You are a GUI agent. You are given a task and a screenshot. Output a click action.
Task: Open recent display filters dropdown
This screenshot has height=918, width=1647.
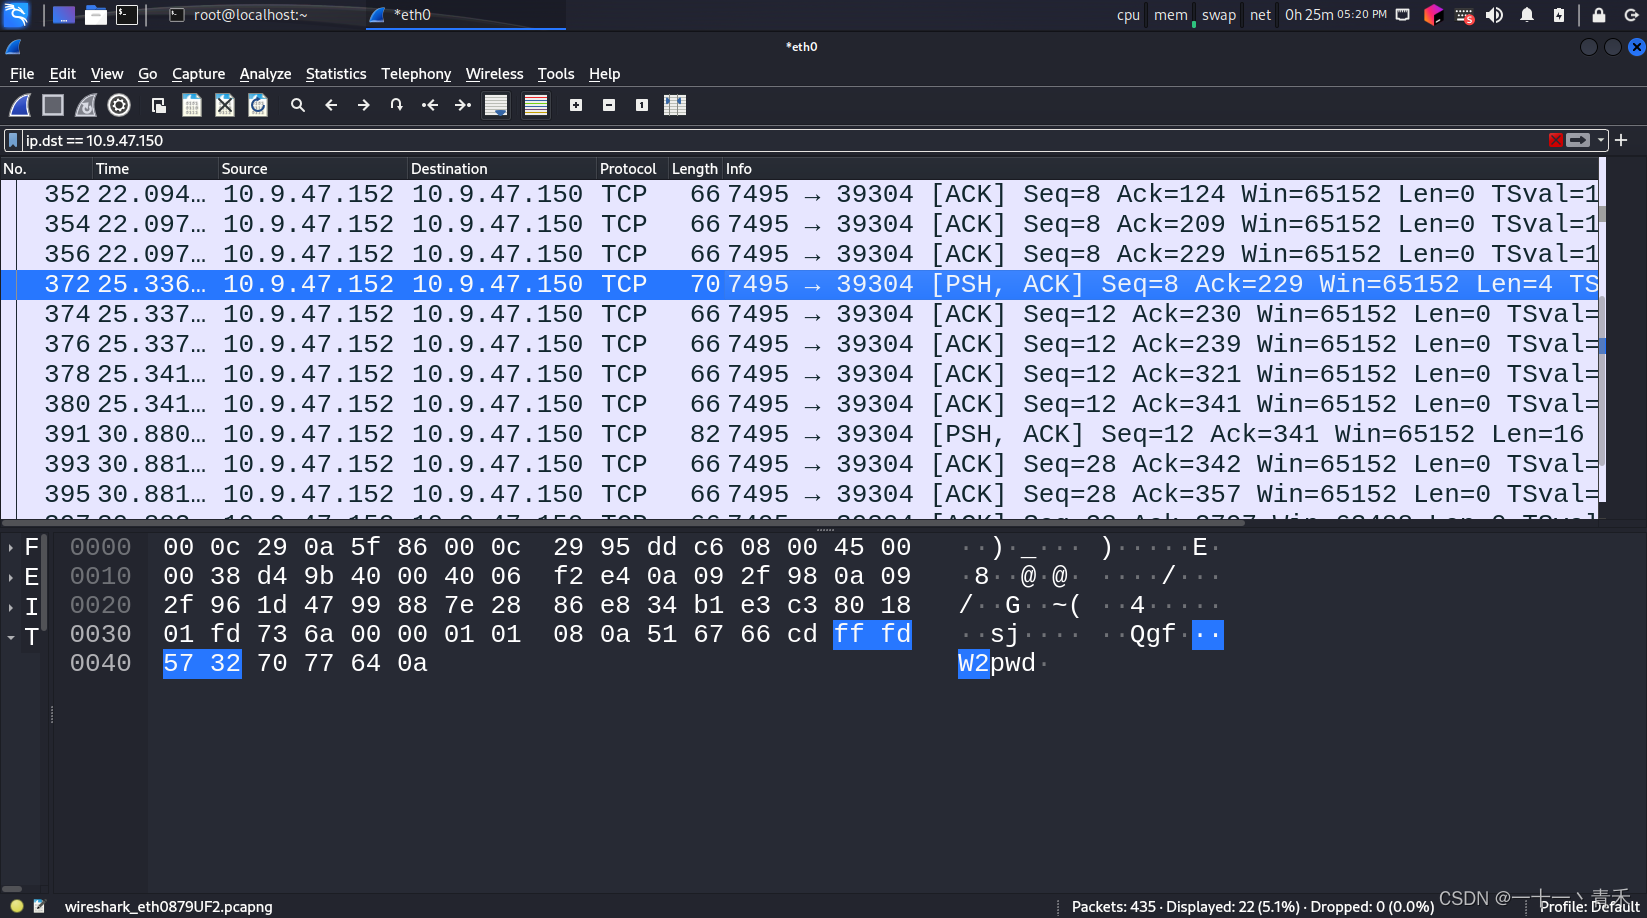pyautogui.click(x=1601, y=141)
